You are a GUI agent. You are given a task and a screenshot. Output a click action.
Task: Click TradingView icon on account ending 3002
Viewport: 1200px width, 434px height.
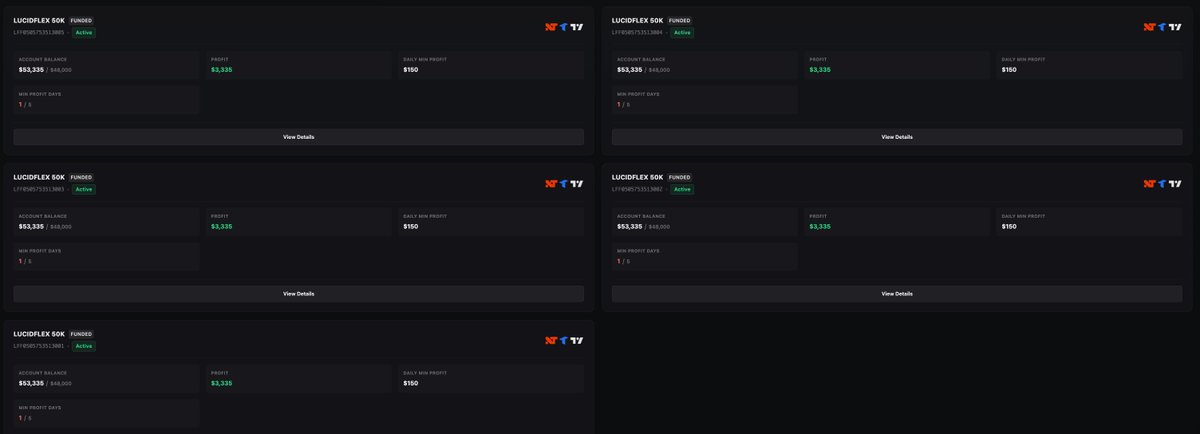tap(1175, 184)
